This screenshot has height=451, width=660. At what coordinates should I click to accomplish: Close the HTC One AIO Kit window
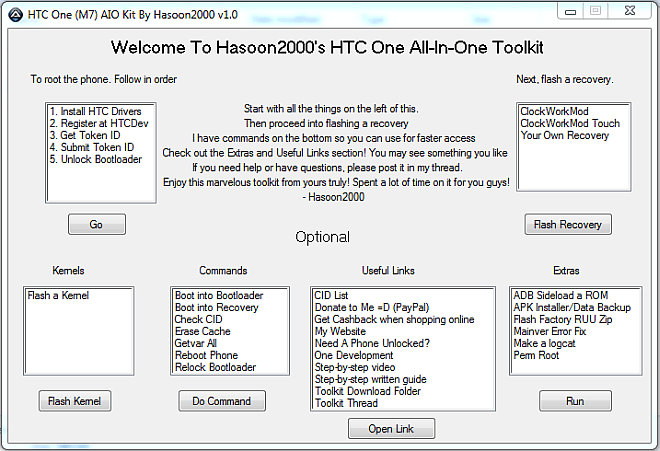click(630, 11)
